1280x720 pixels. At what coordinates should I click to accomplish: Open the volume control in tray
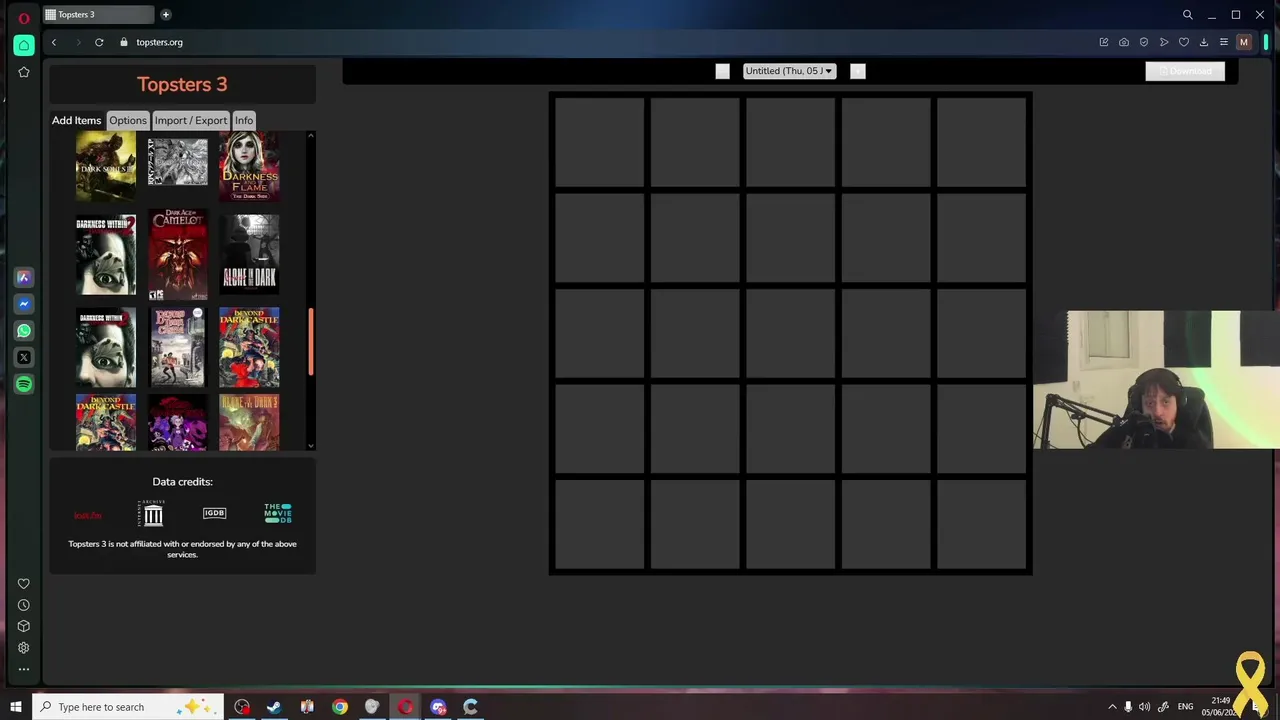tap(1145, 707)
